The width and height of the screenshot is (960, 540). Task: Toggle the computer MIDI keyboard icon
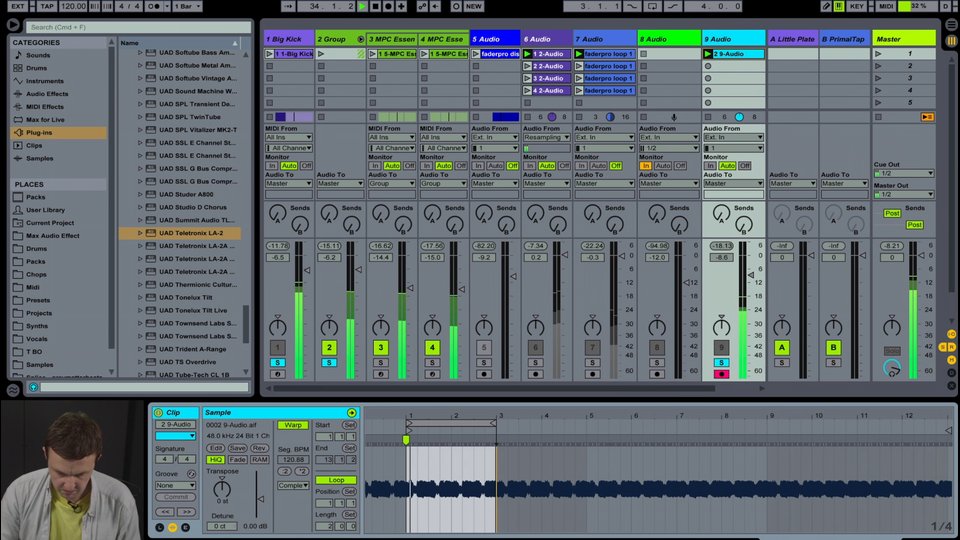click(839, 6)
